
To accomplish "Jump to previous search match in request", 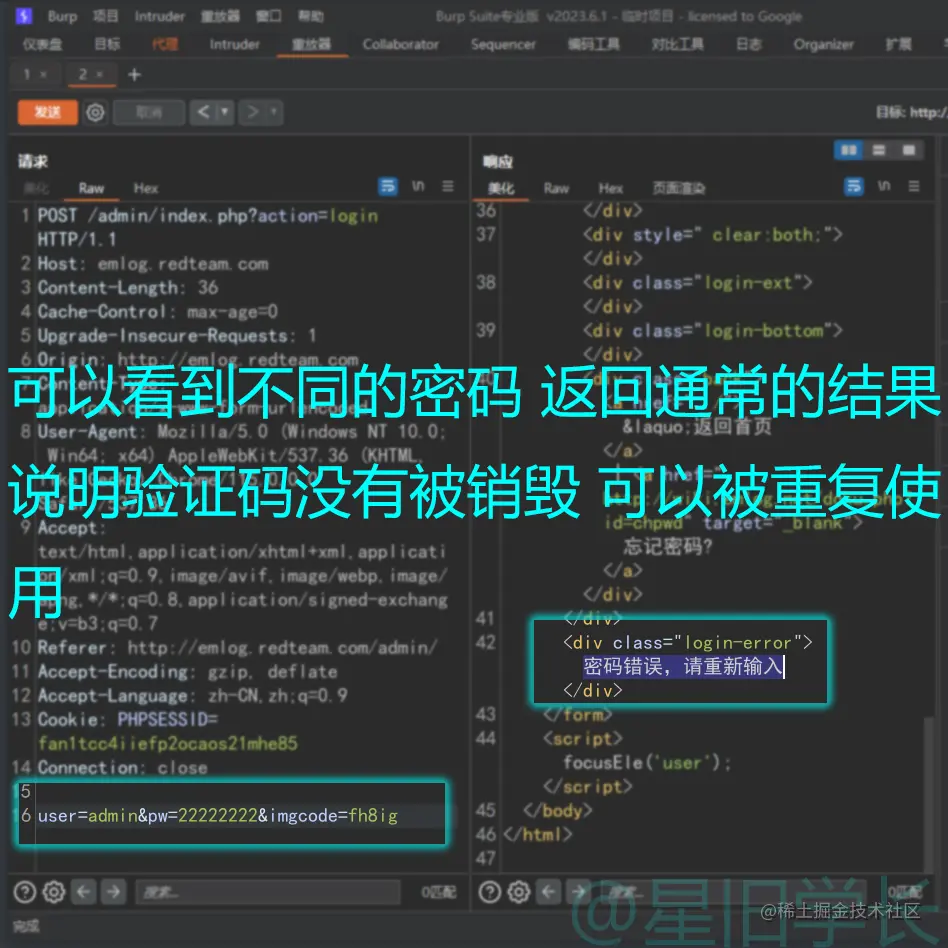I will 83,892.
